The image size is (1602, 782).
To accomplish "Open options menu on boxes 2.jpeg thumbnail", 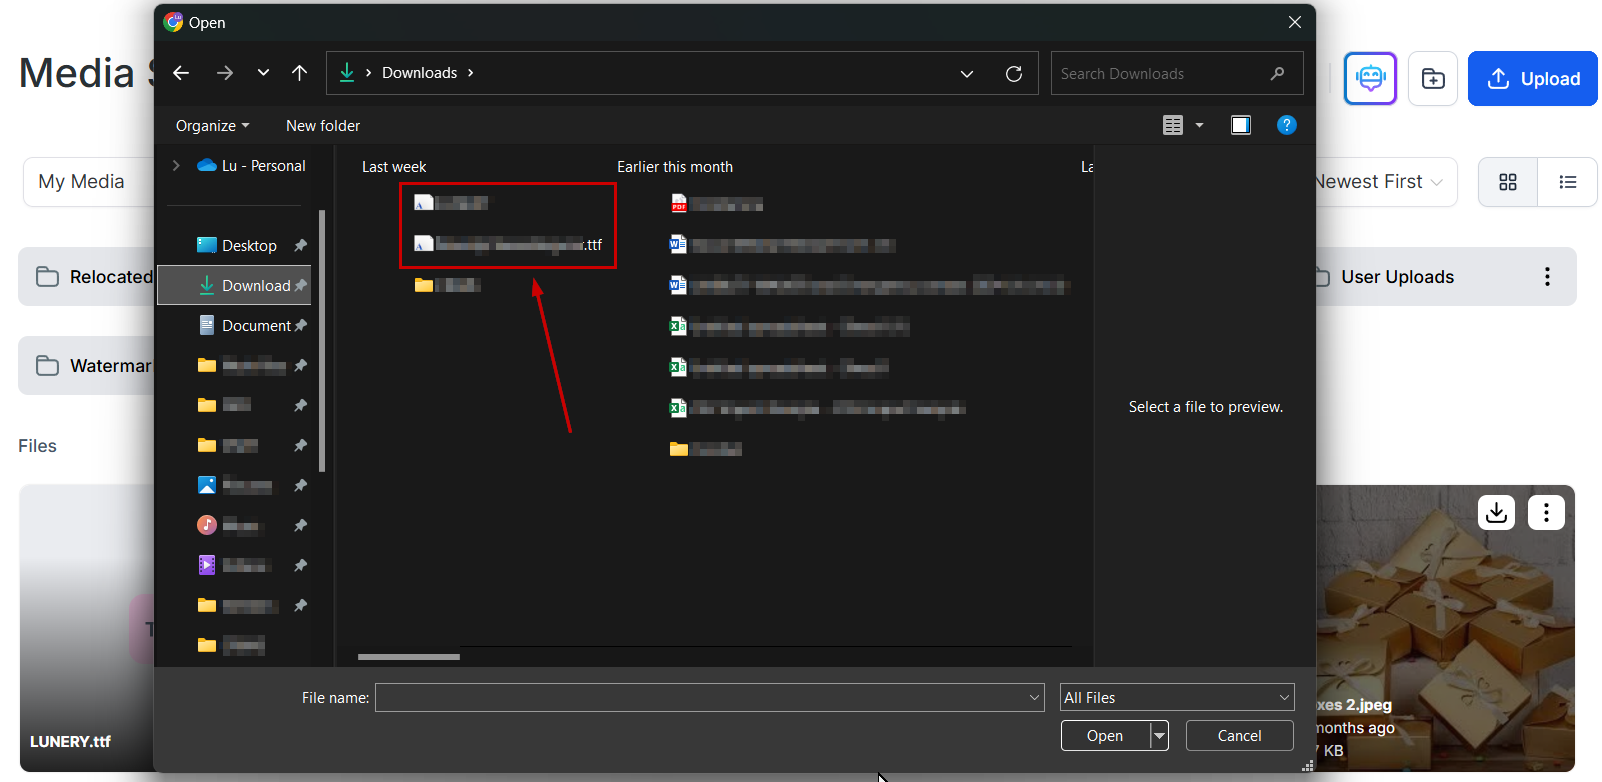I will point(1546,513).
